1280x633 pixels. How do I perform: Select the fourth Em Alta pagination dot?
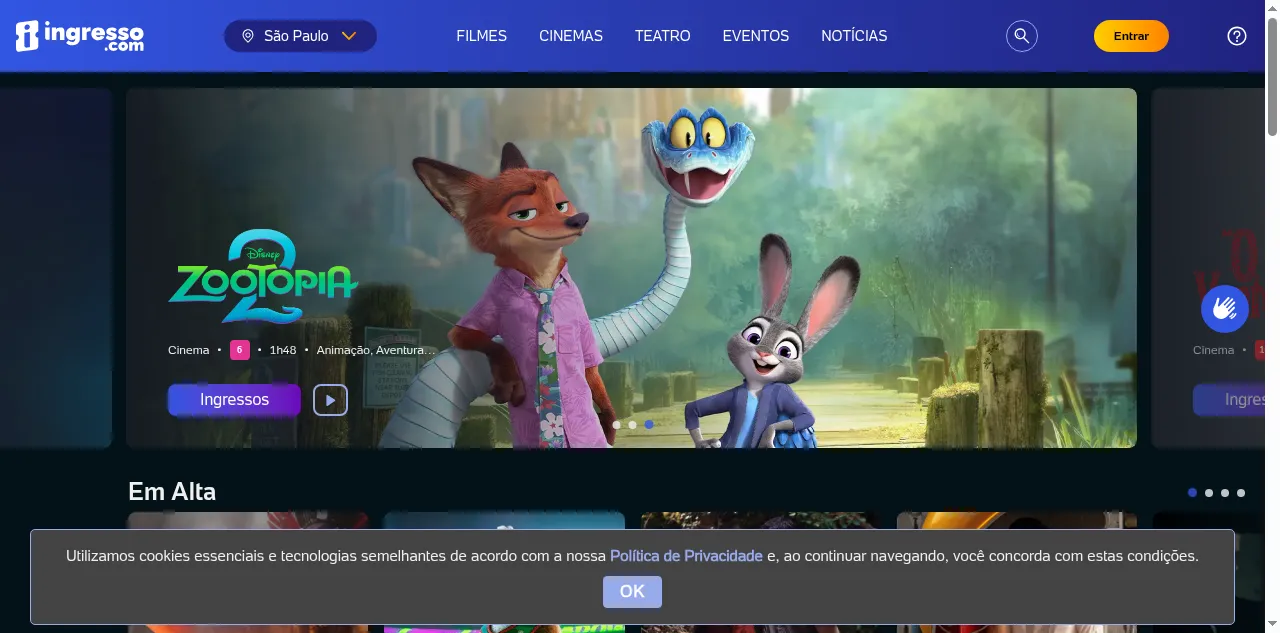pyautogui.click(x=1241, y=493)
